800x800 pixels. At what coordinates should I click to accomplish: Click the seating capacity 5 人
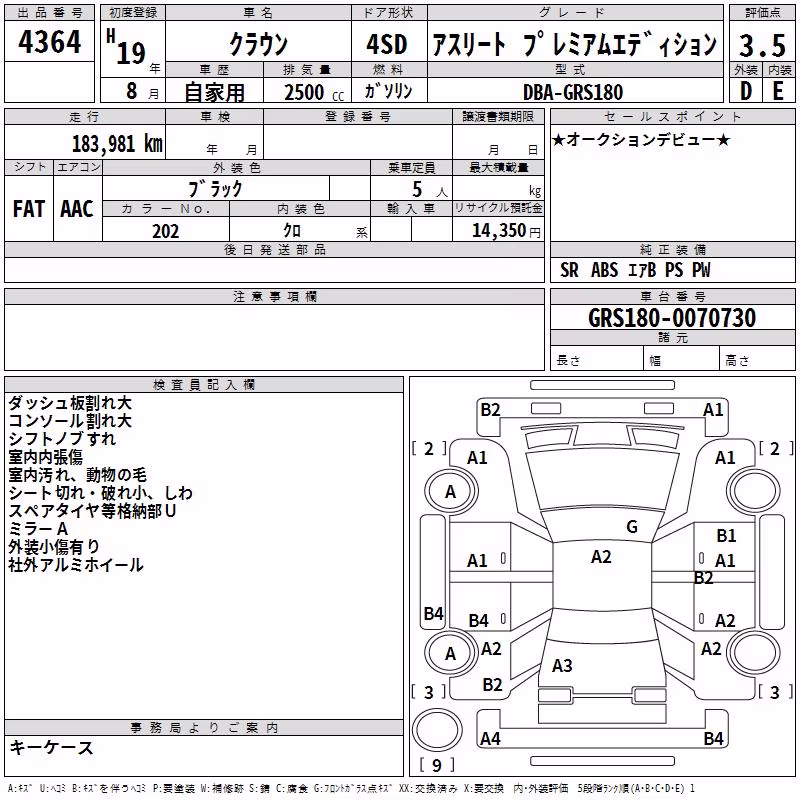coord(430,189)
